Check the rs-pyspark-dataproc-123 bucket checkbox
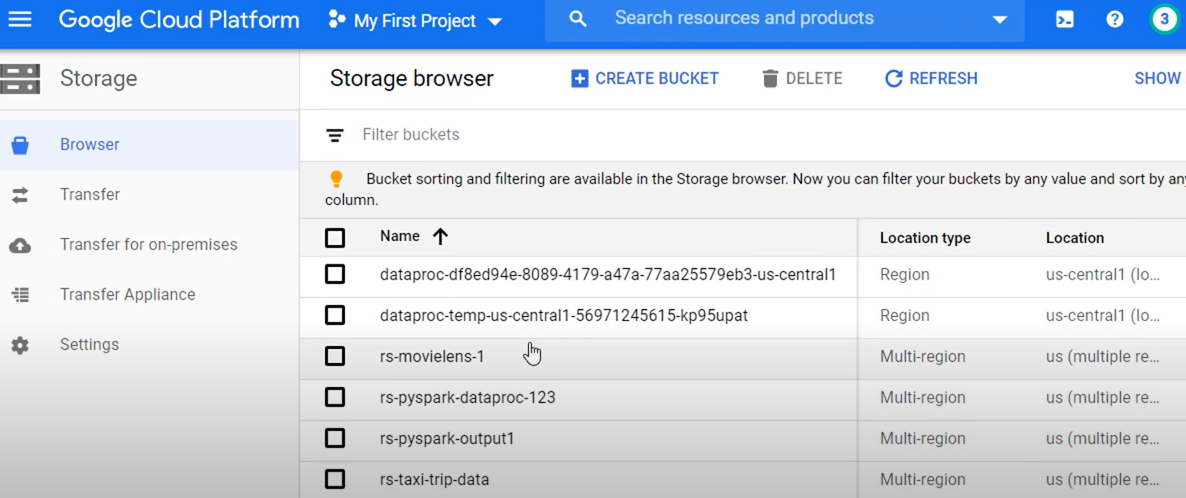Screen dimensions: 1186x498 point(335,397)
